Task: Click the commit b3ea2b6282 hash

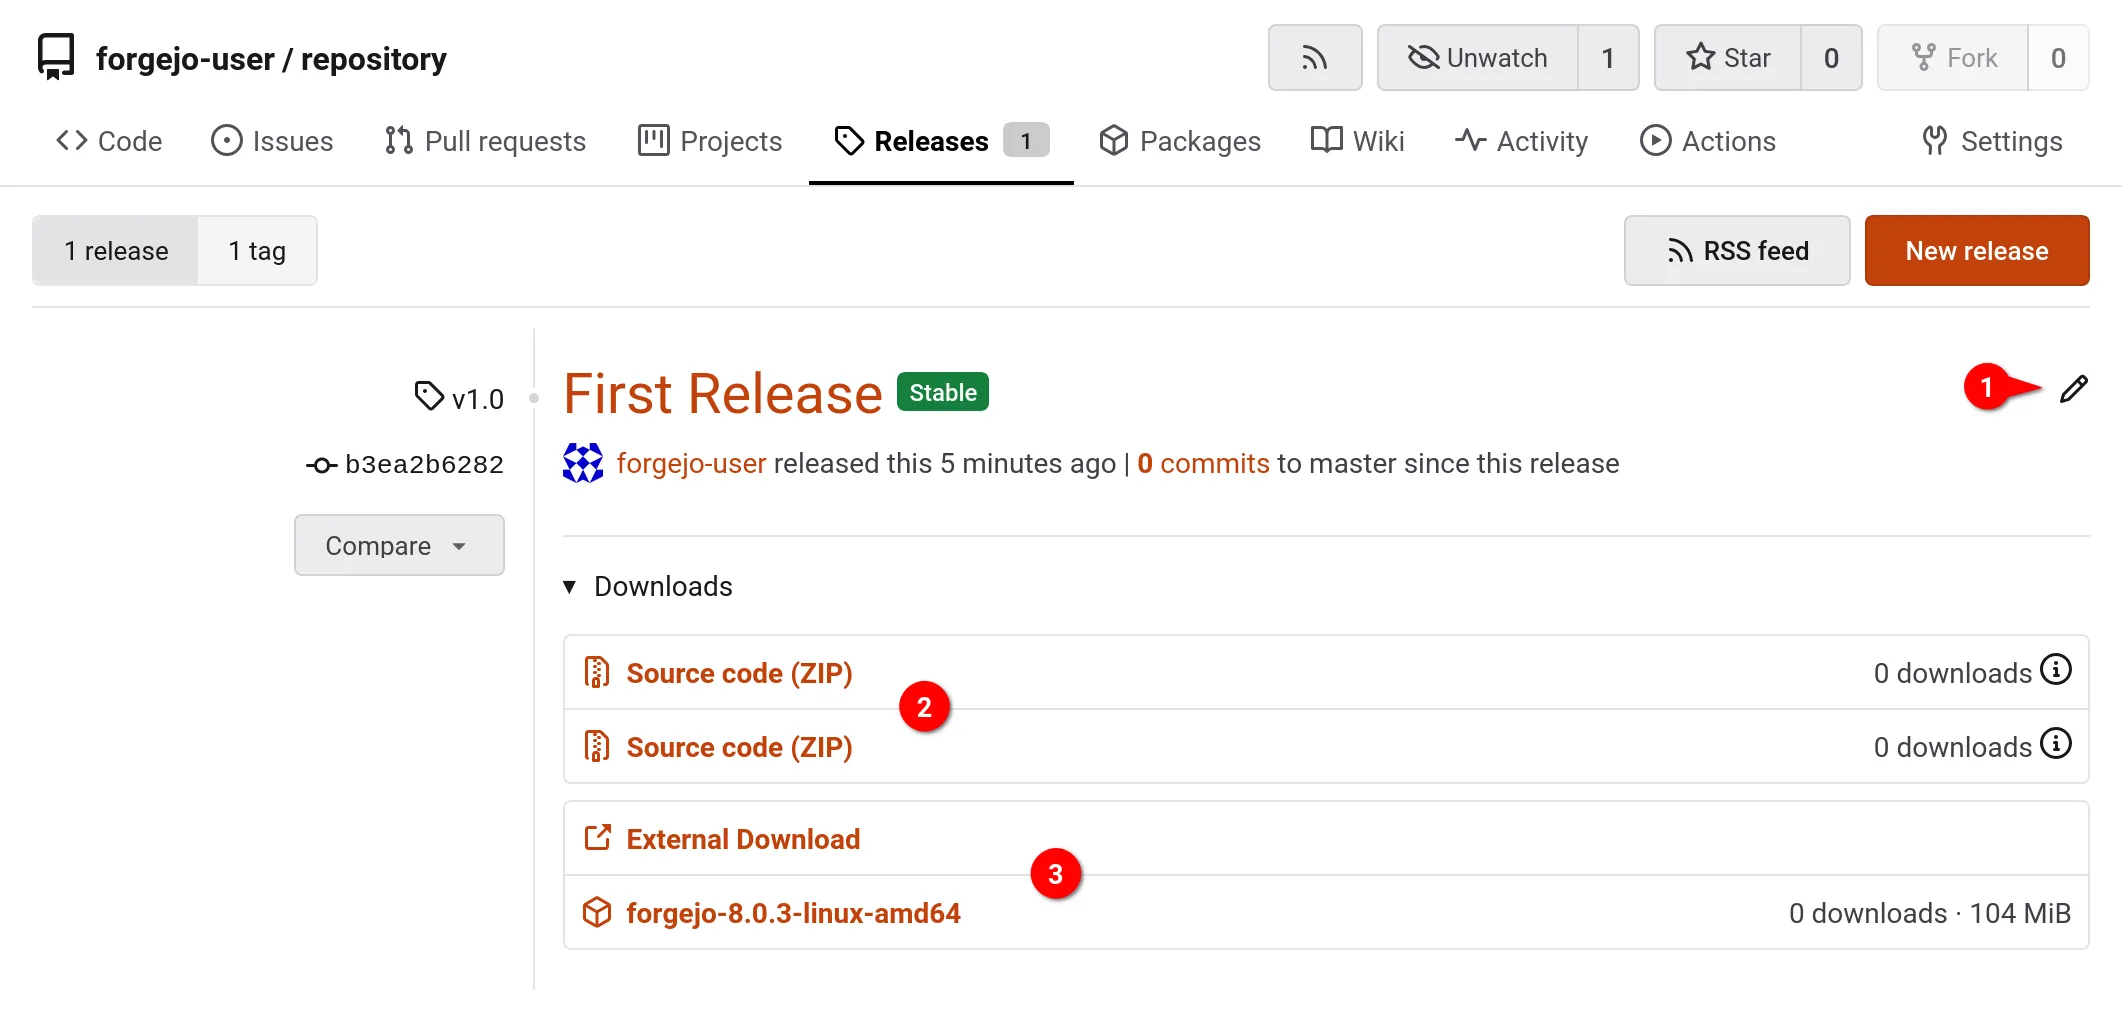Action: pos(423,465)
